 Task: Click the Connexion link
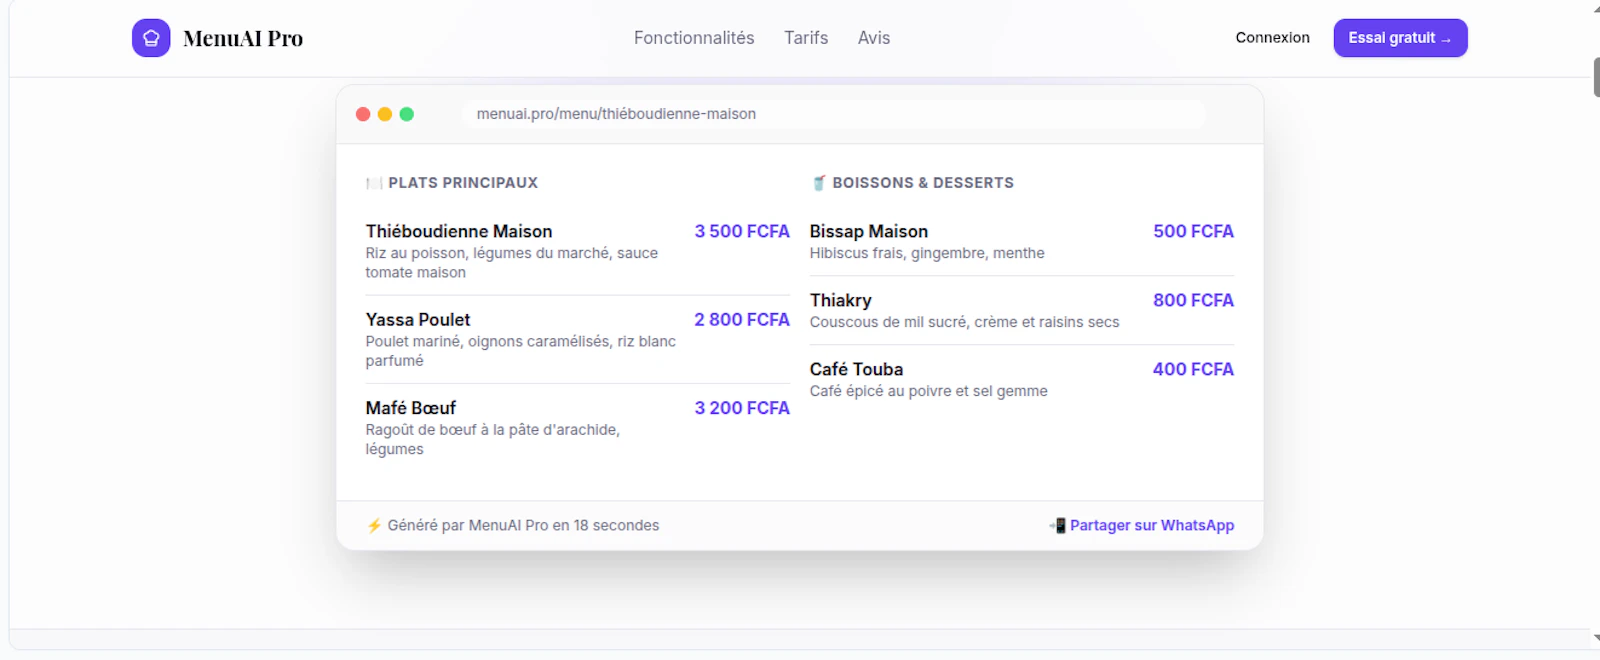click(x=1272, y=38)
